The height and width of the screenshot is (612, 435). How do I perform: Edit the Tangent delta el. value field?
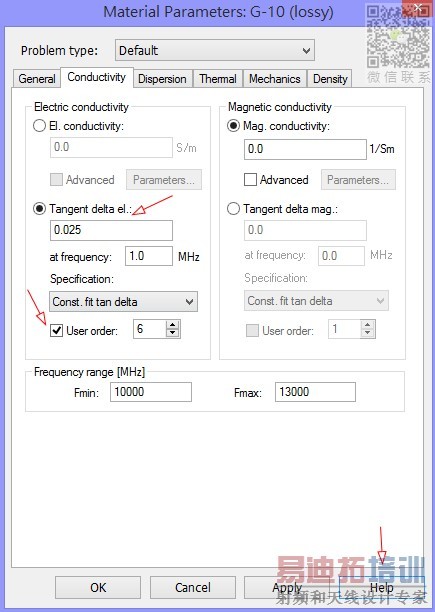(x=111, y=230)
